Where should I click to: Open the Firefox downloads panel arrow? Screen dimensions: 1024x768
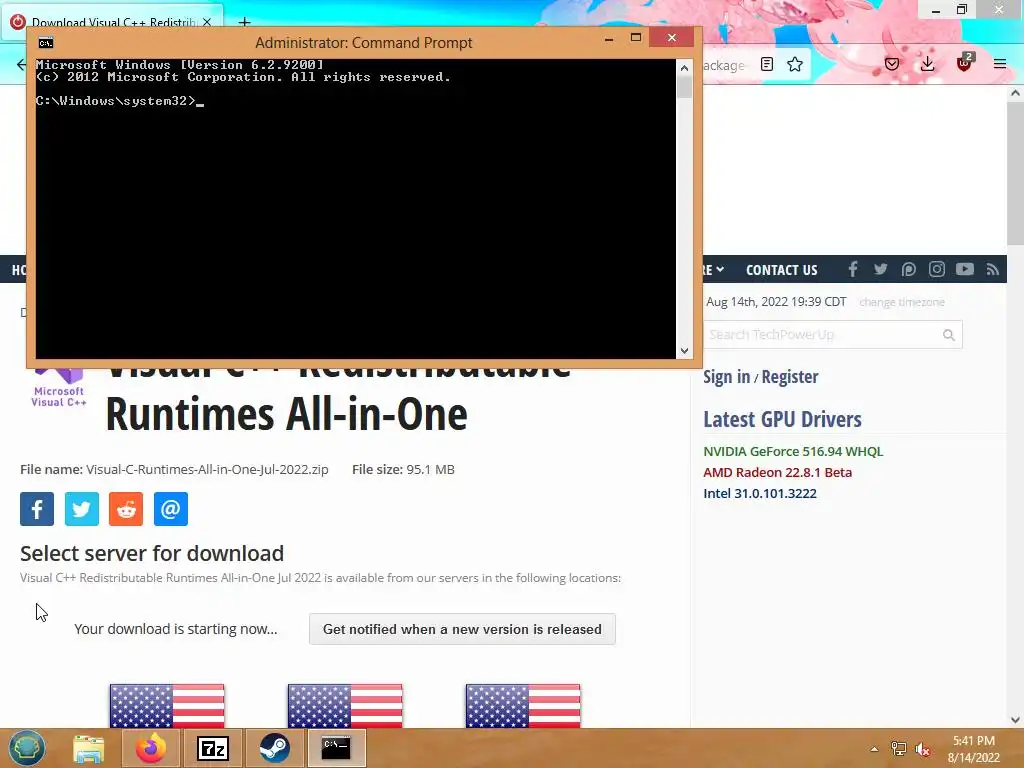pyautogui.click(x=927, y=64)
